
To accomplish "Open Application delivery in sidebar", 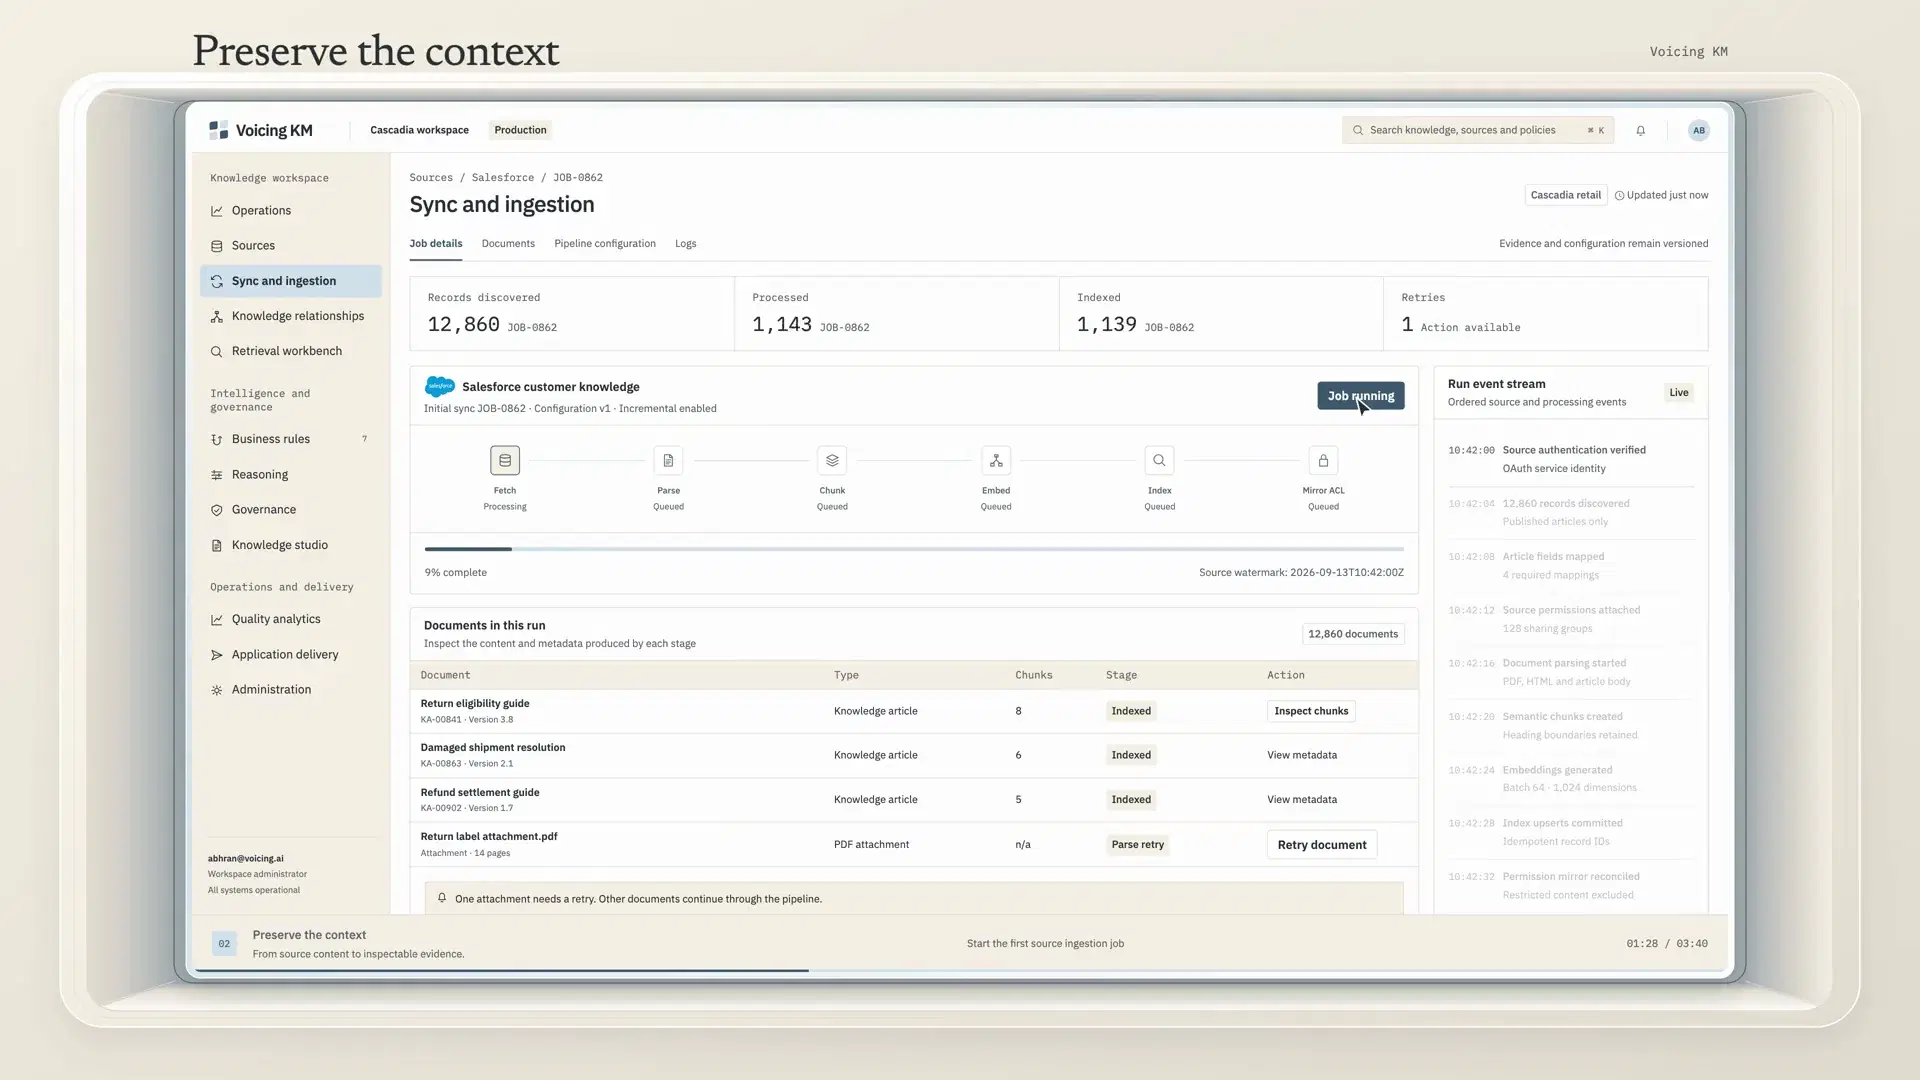I will (290, 655).
